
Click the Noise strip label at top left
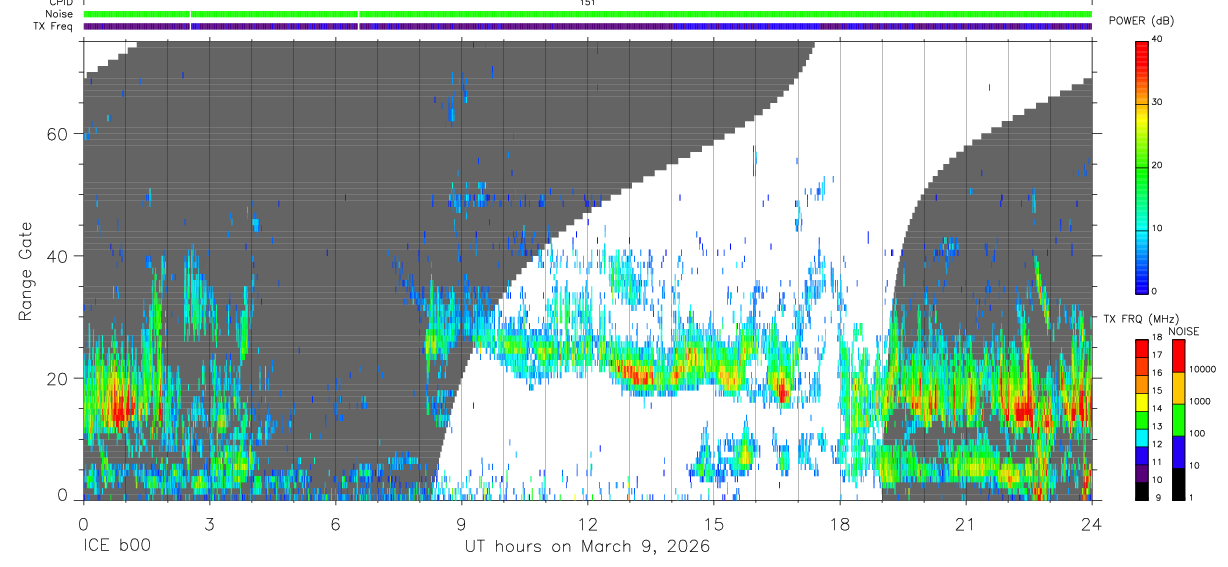[61, 14]
